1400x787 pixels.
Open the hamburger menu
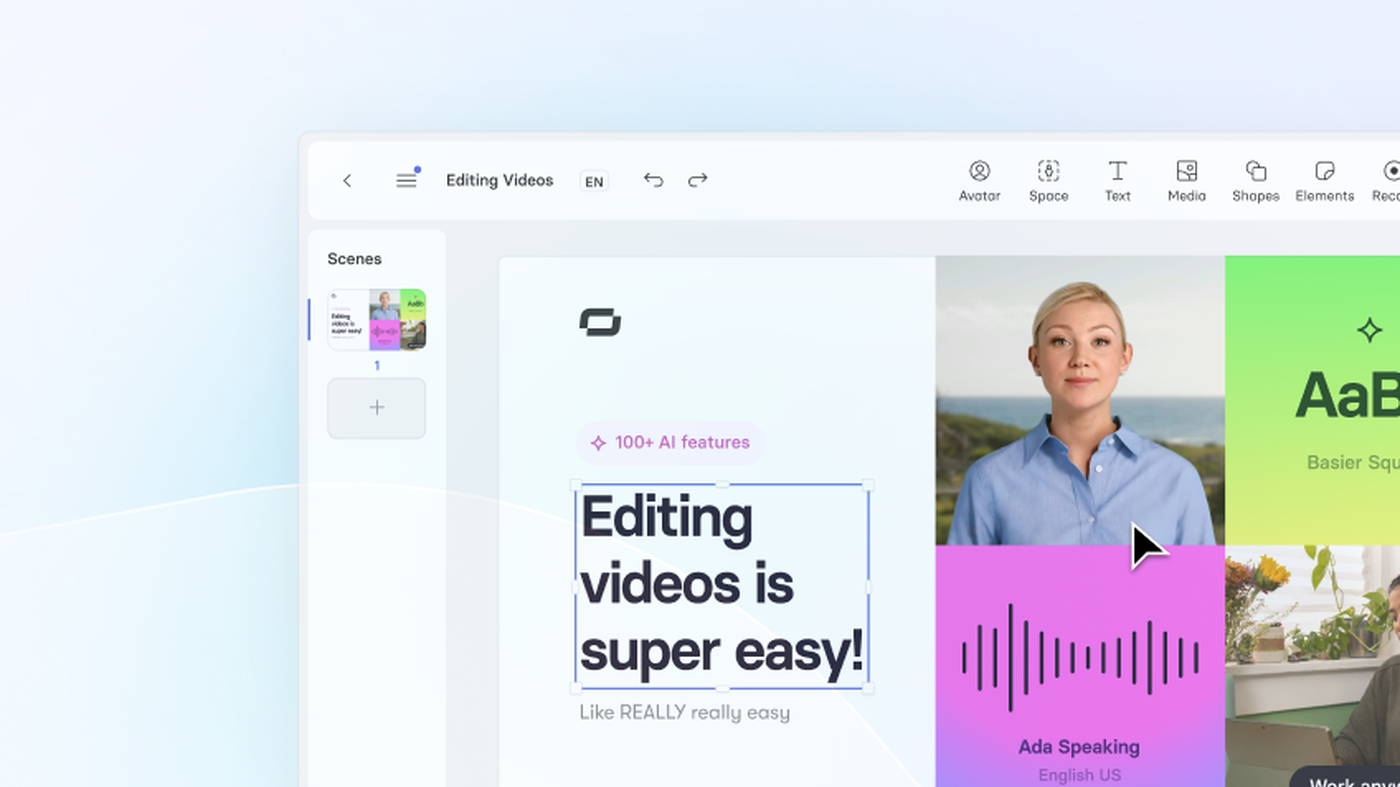406,181
